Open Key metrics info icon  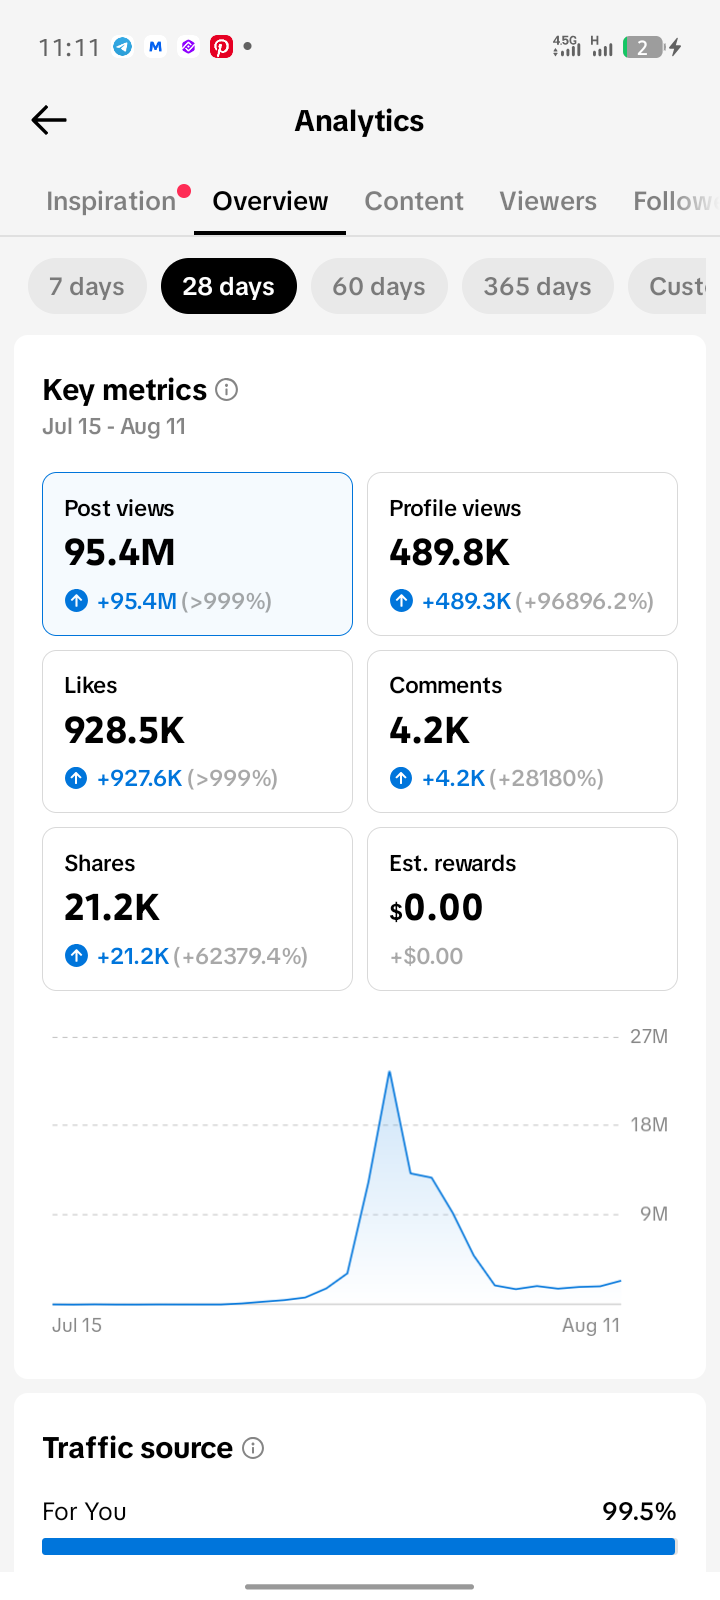click(x=227, y=389)
